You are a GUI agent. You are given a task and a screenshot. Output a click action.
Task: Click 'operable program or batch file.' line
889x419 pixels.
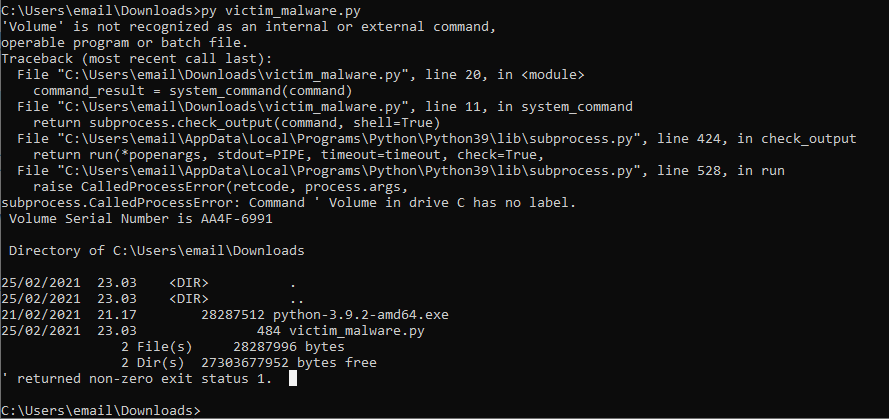pos(123,43)
